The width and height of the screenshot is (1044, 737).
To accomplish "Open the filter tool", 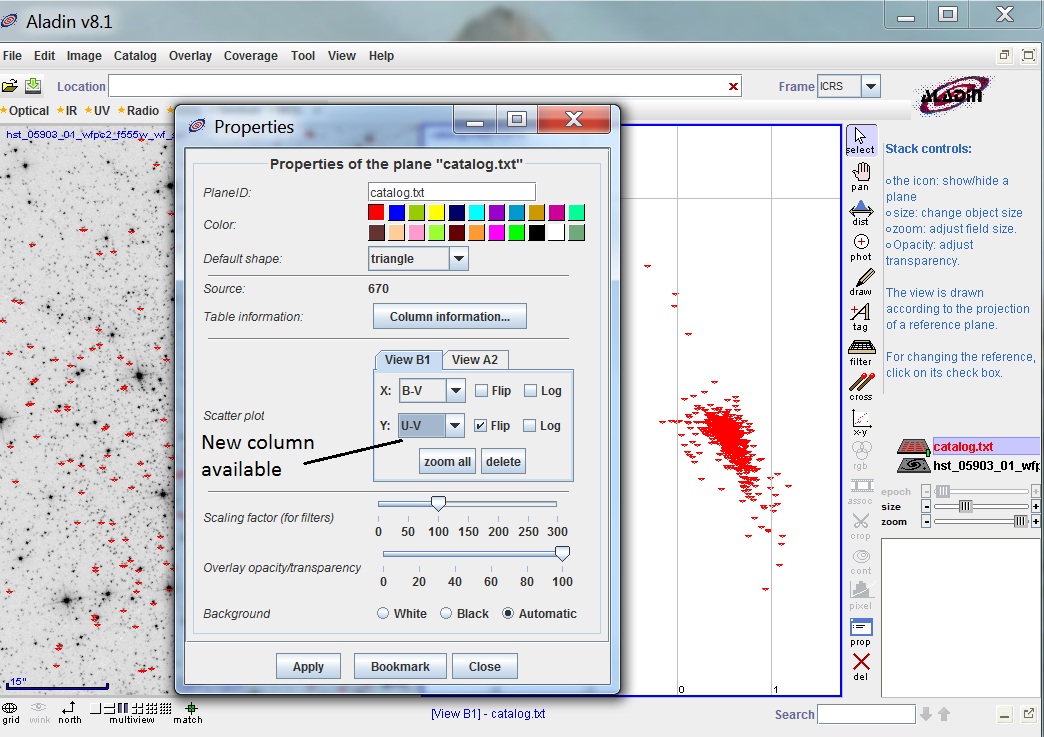I will [860, 352].
